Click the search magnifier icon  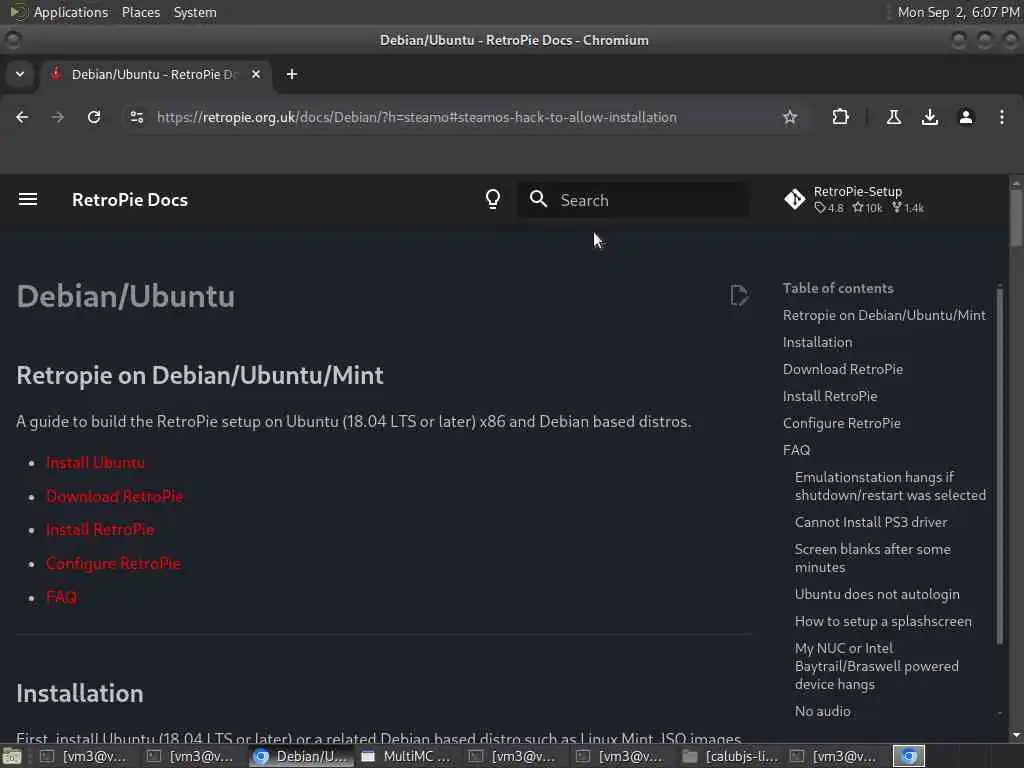(538, 199)
